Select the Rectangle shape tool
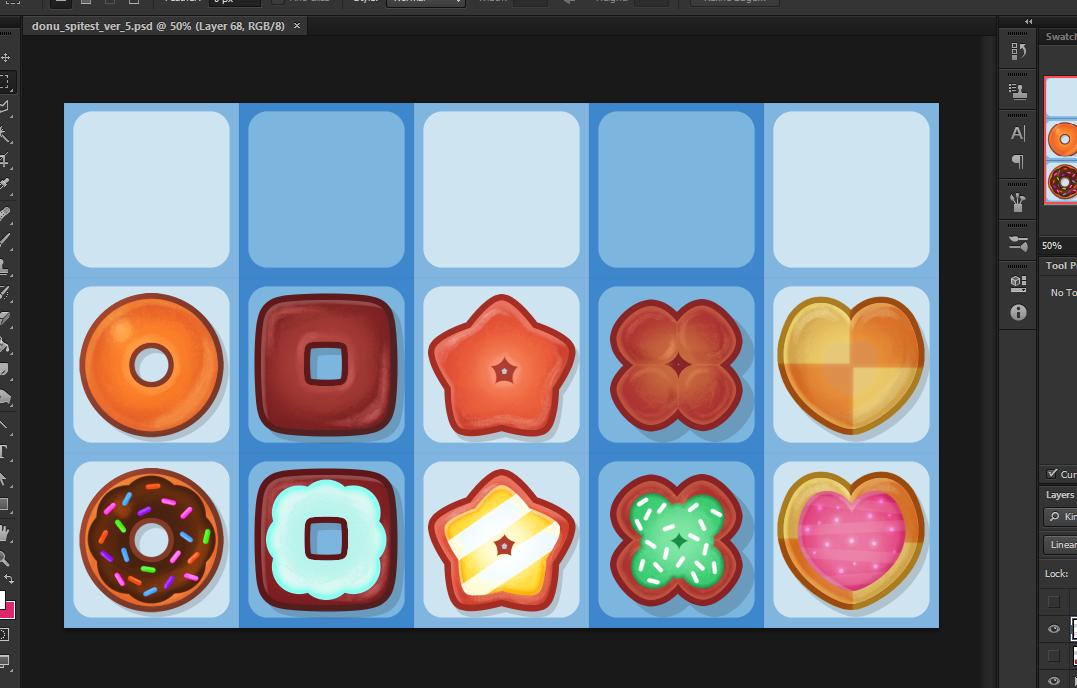1077x688 pixels. click(x=4, y=504)
